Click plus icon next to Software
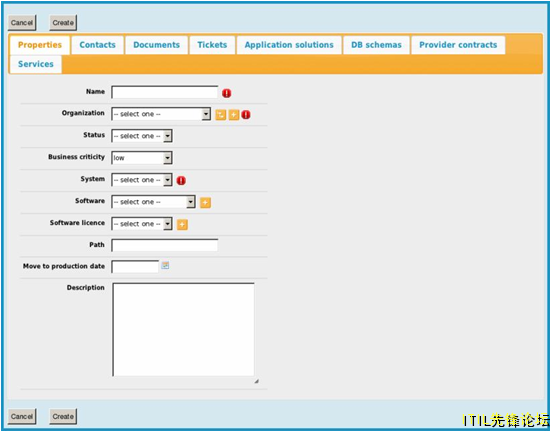 (205, 202)
